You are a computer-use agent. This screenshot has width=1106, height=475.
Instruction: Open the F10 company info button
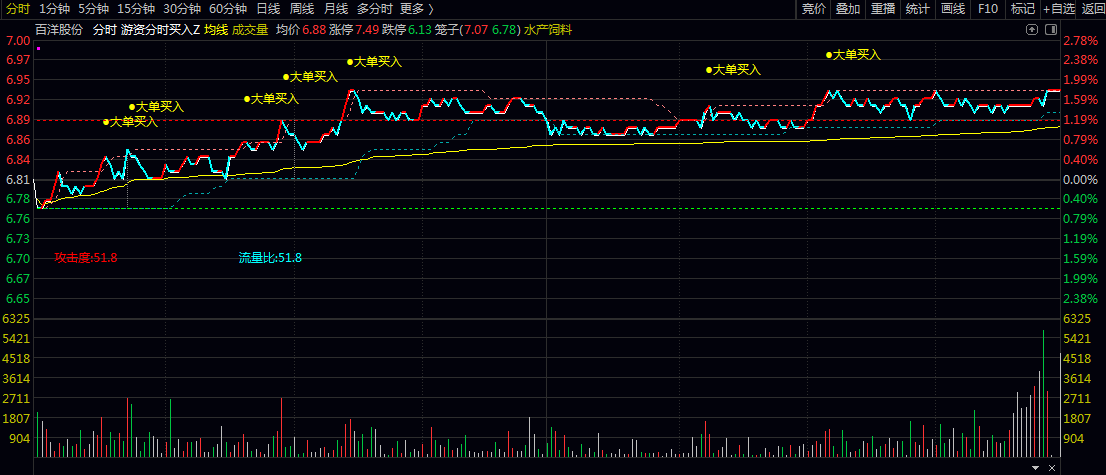pyautogui.click(x=988, y=9)
